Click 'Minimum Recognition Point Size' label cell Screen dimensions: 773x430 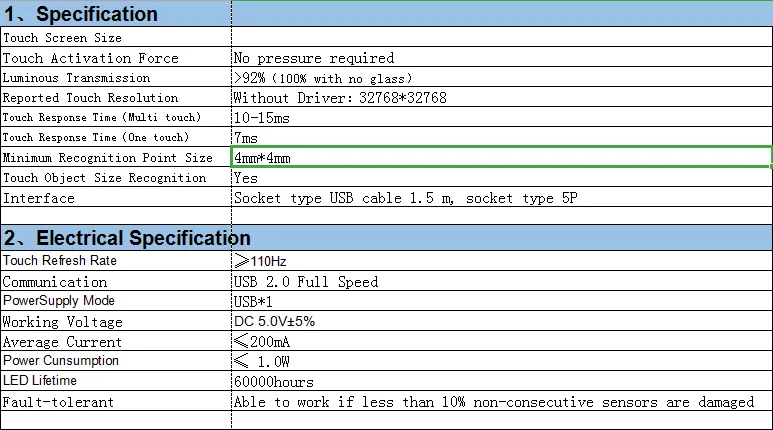(116, 157)
